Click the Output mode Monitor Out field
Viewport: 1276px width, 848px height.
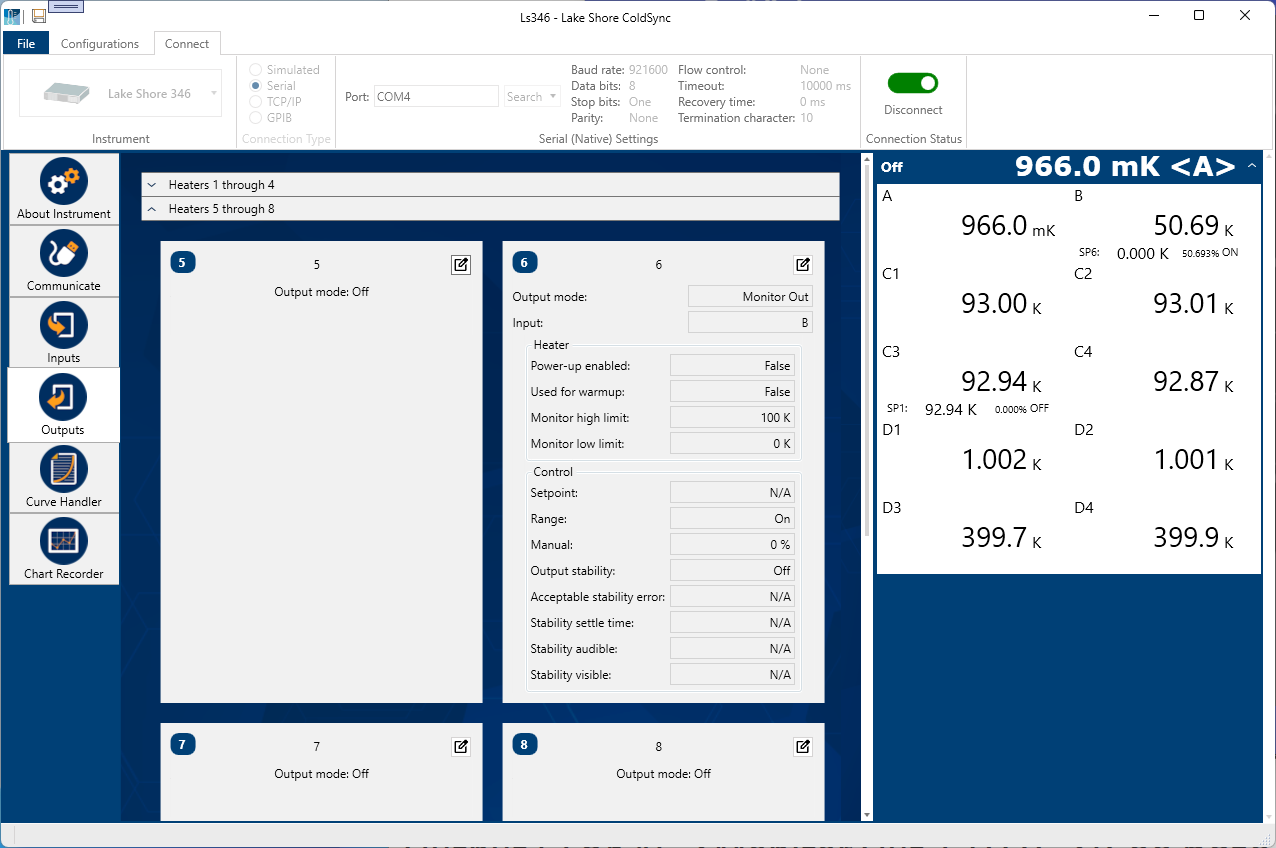pos(750,297)
